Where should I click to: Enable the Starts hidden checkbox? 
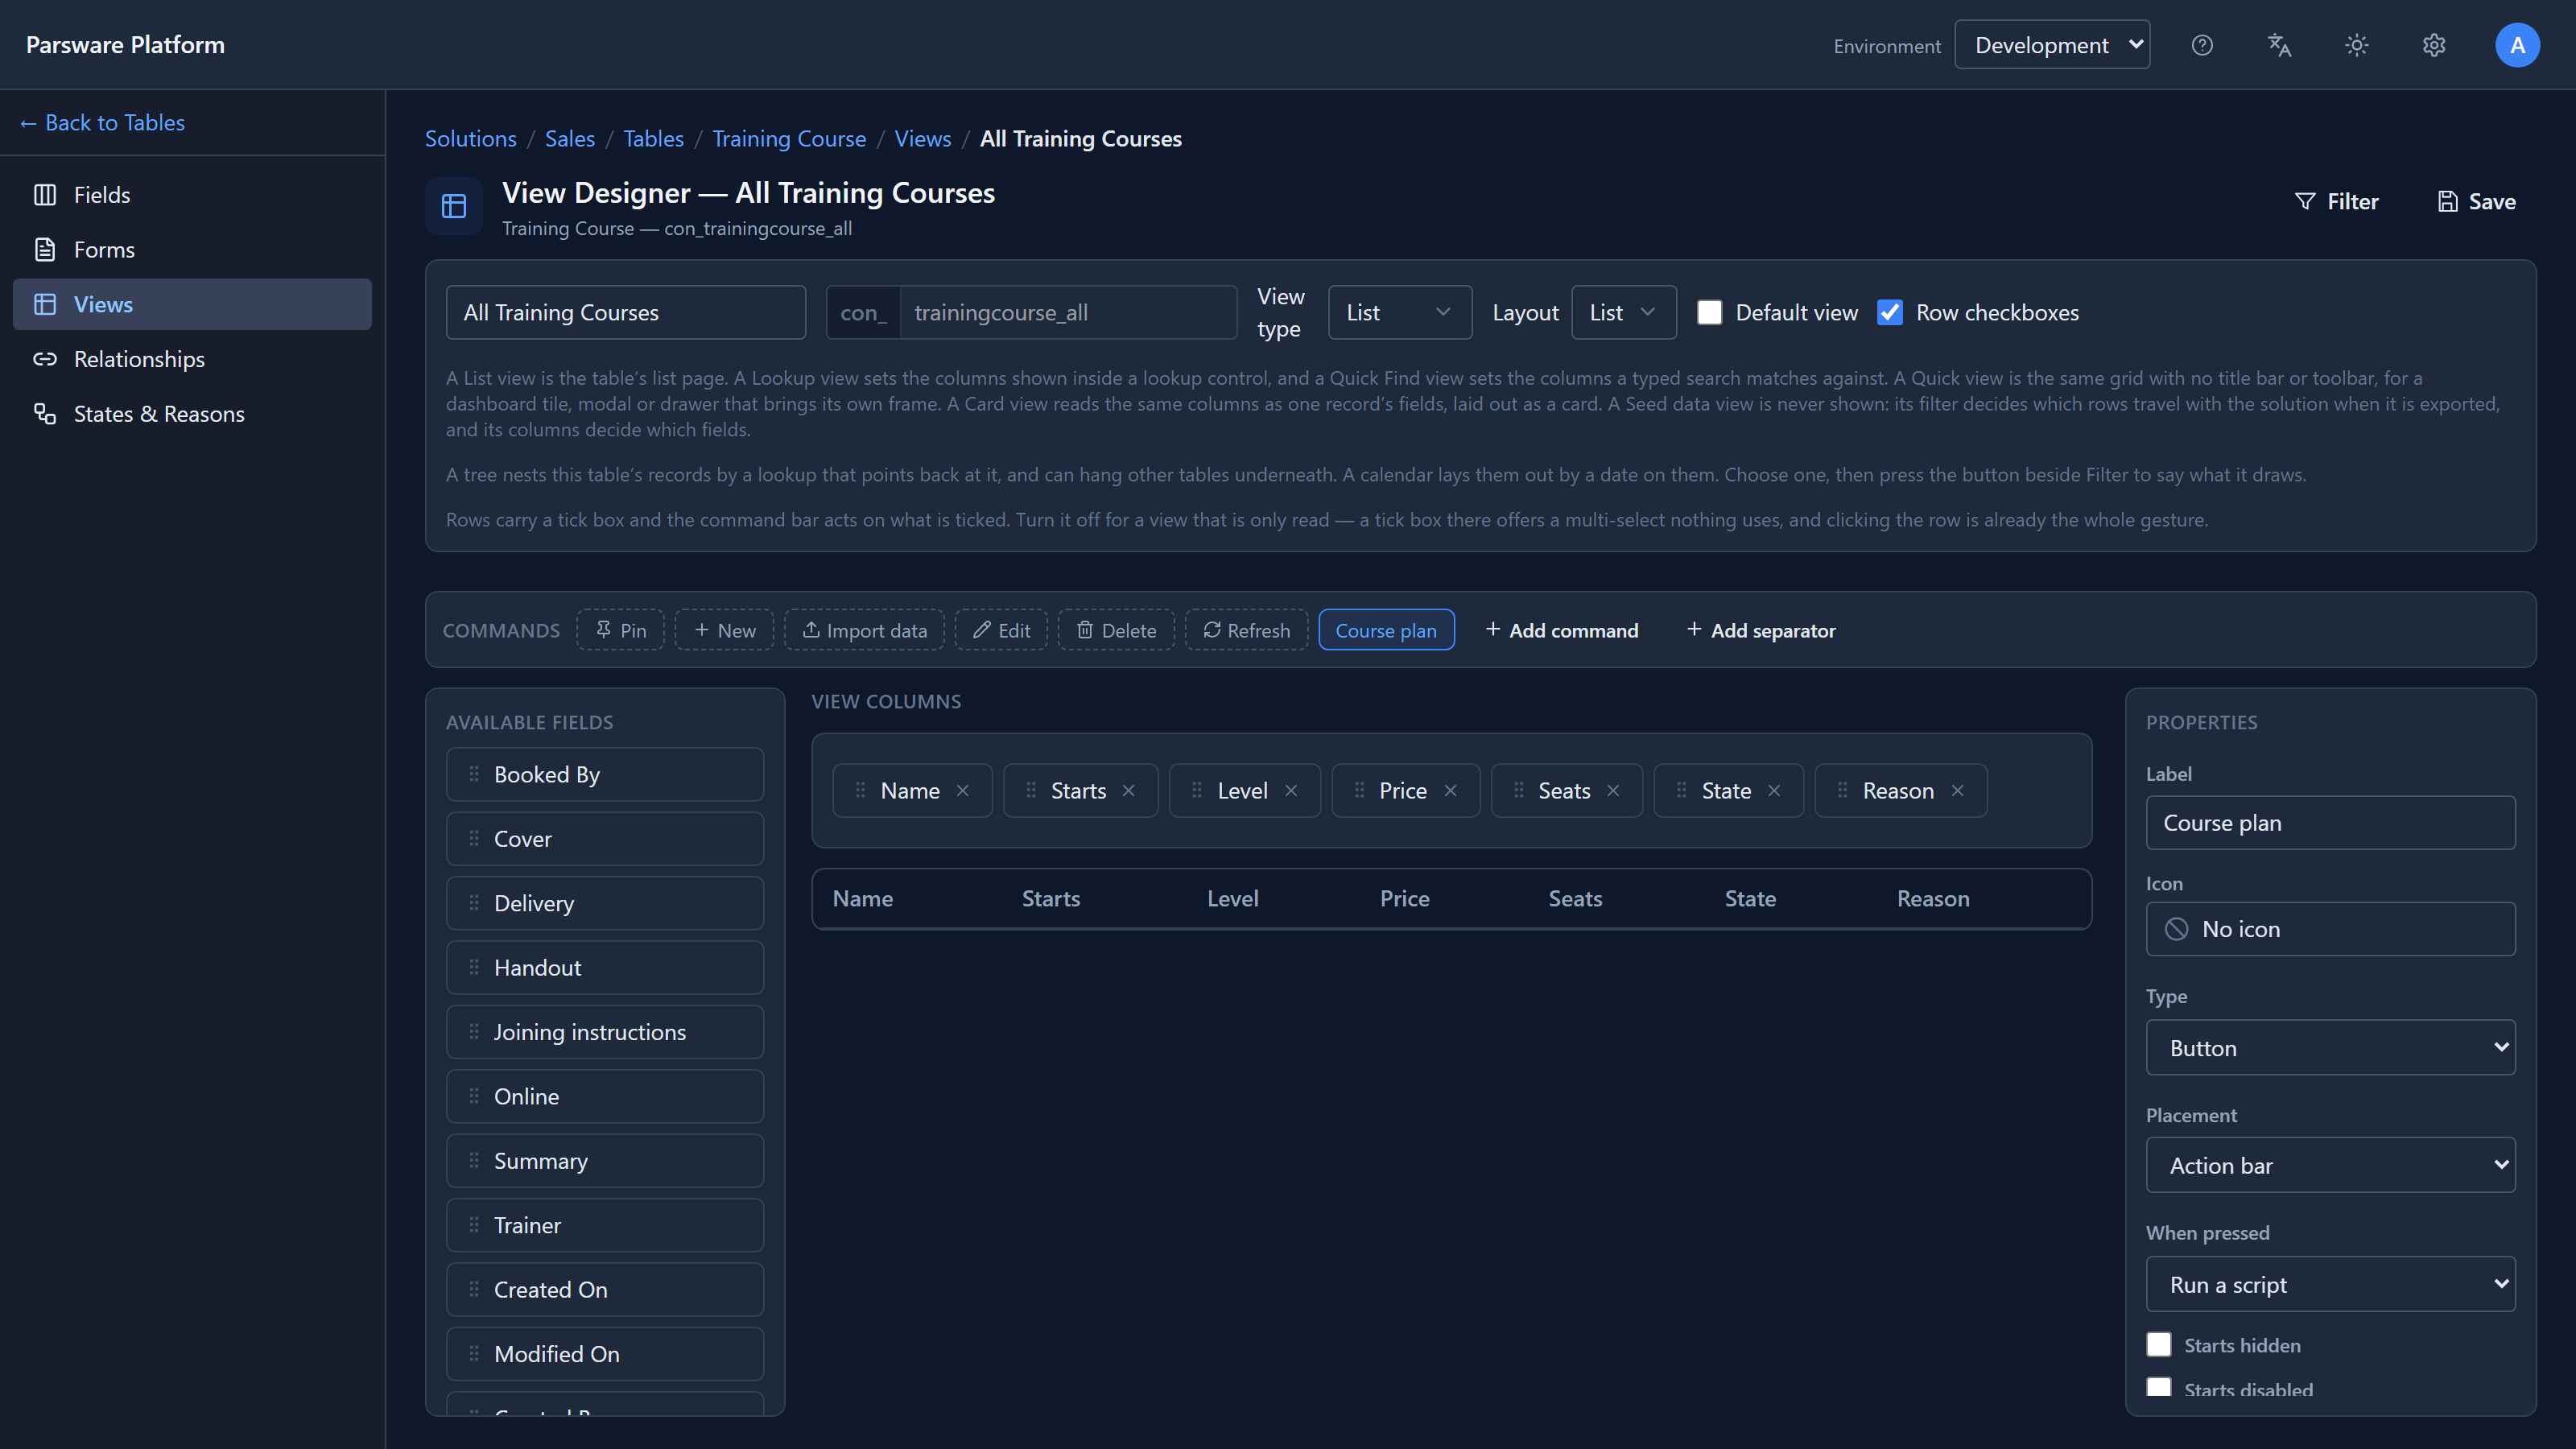[x=2159, y=1345]
